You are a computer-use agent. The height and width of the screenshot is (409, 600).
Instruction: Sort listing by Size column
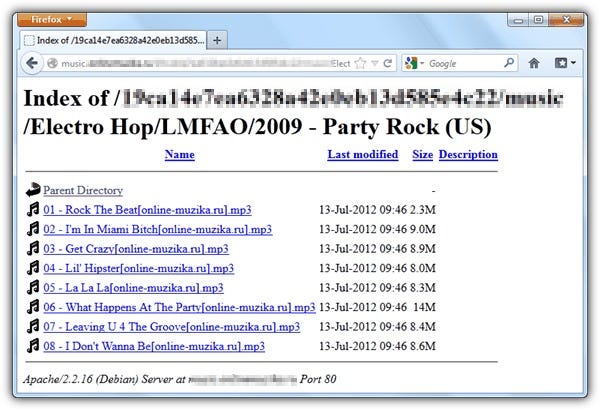click(422, 155)
